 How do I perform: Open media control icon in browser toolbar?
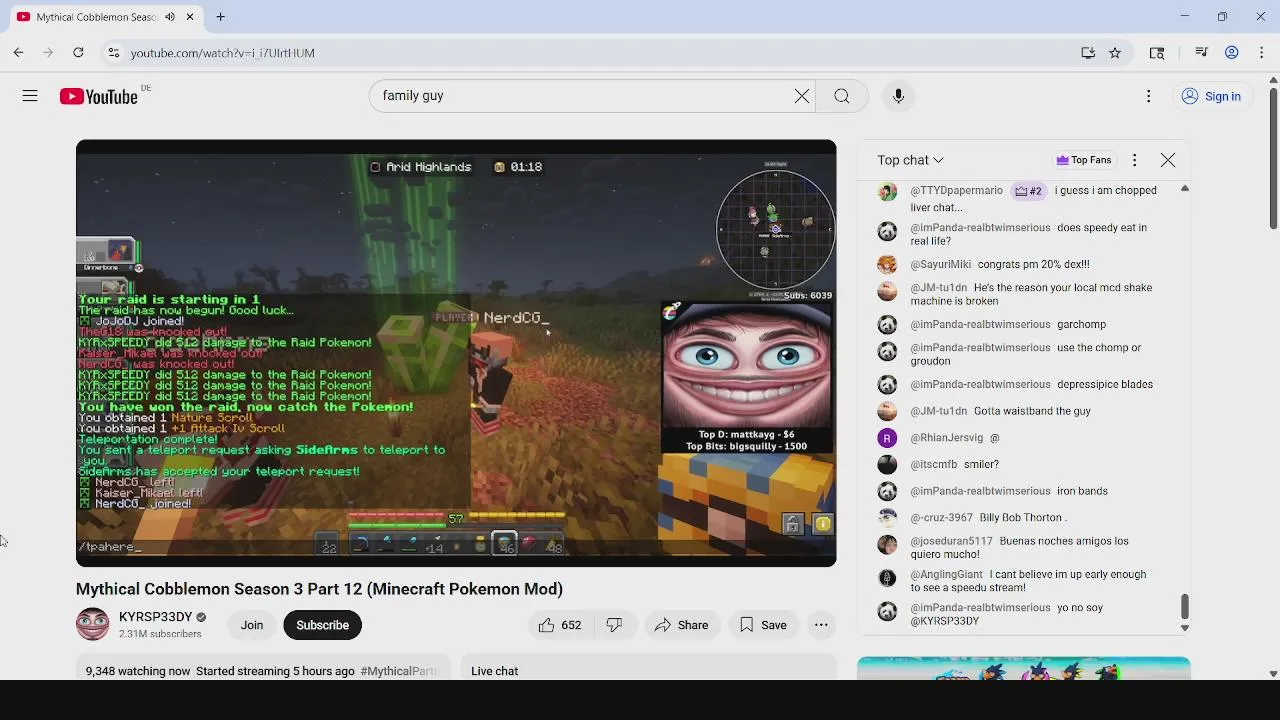[x=1202, y=53]
